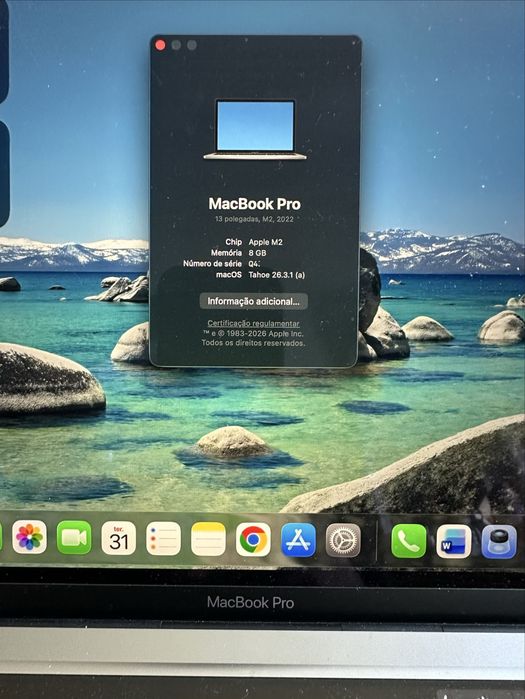The image size is (525, 699).
Task: Open the Notes app in the Dock
Action: click(x=209, y=539)
